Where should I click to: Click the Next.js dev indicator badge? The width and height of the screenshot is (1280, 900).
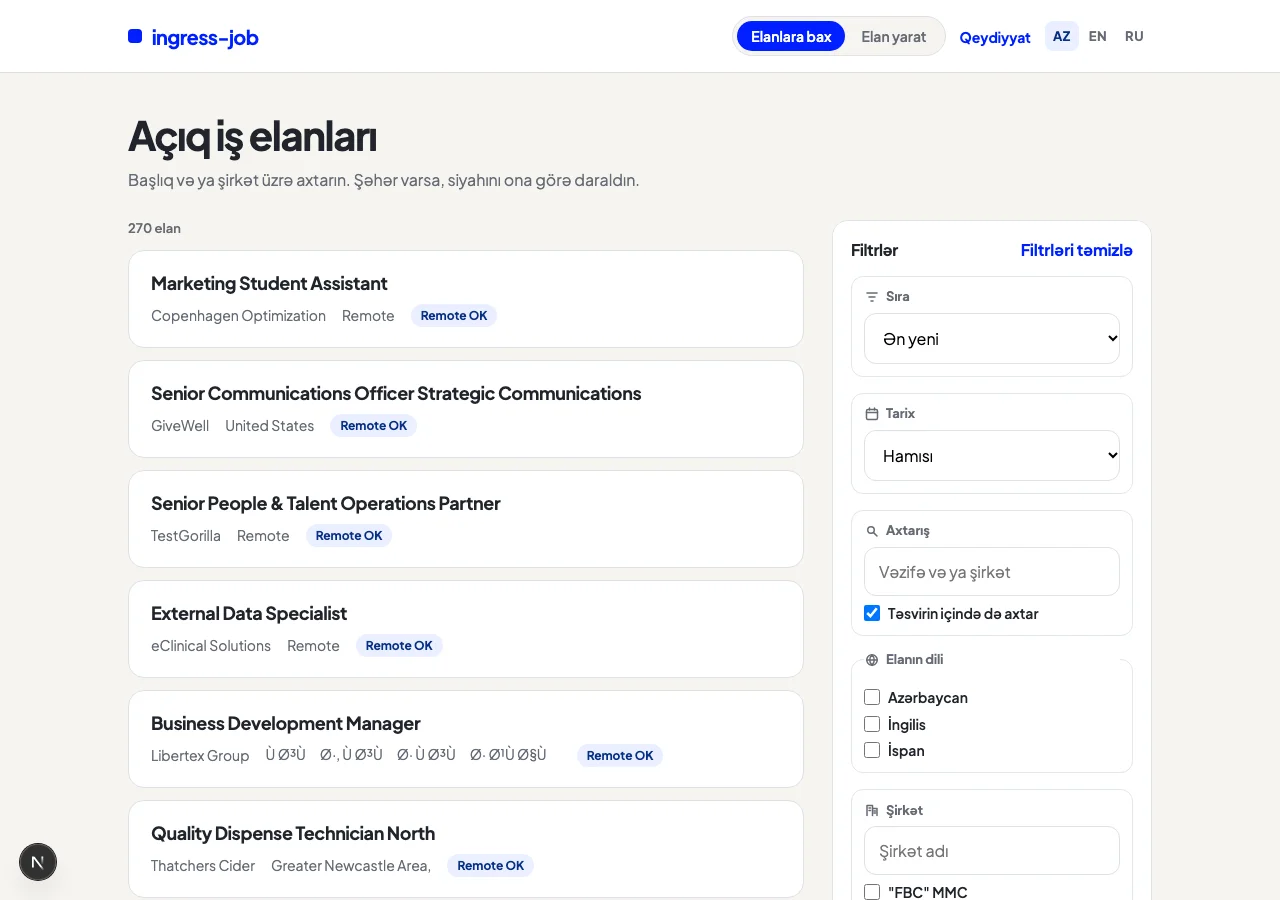38,862
